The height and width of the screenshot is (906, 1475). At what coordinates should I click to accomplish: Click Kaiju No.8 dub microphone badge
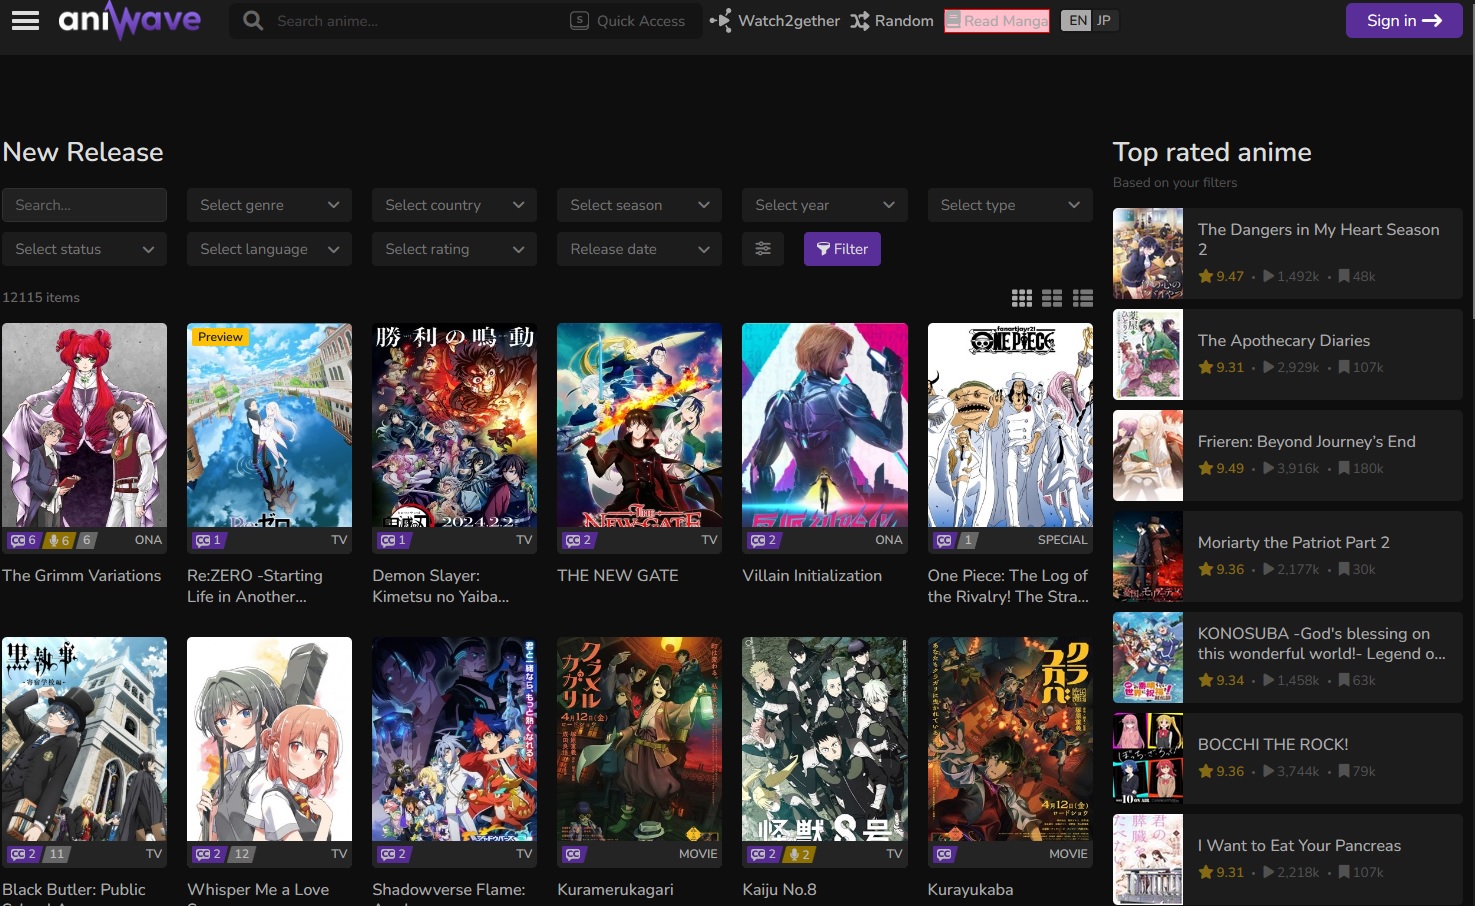(798, 854)
